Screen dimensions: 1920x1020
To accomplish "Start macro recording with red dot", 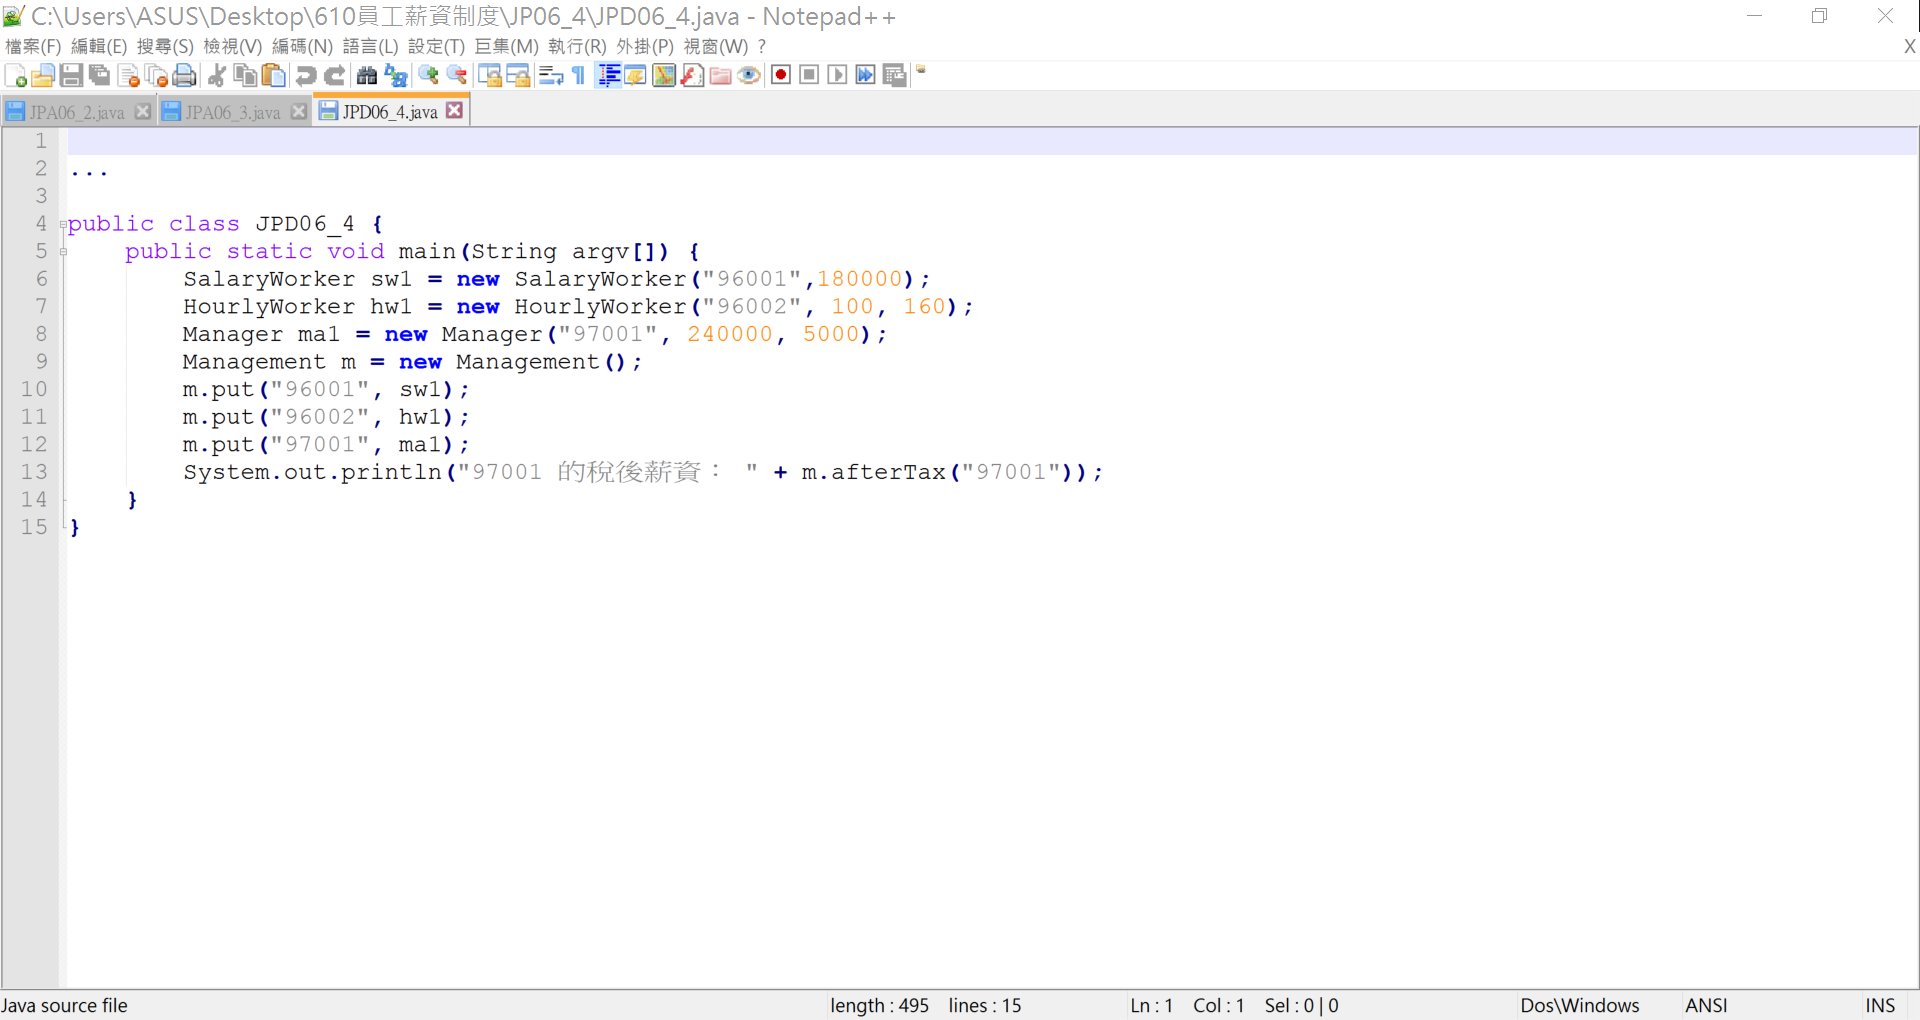I will (781, 76).
